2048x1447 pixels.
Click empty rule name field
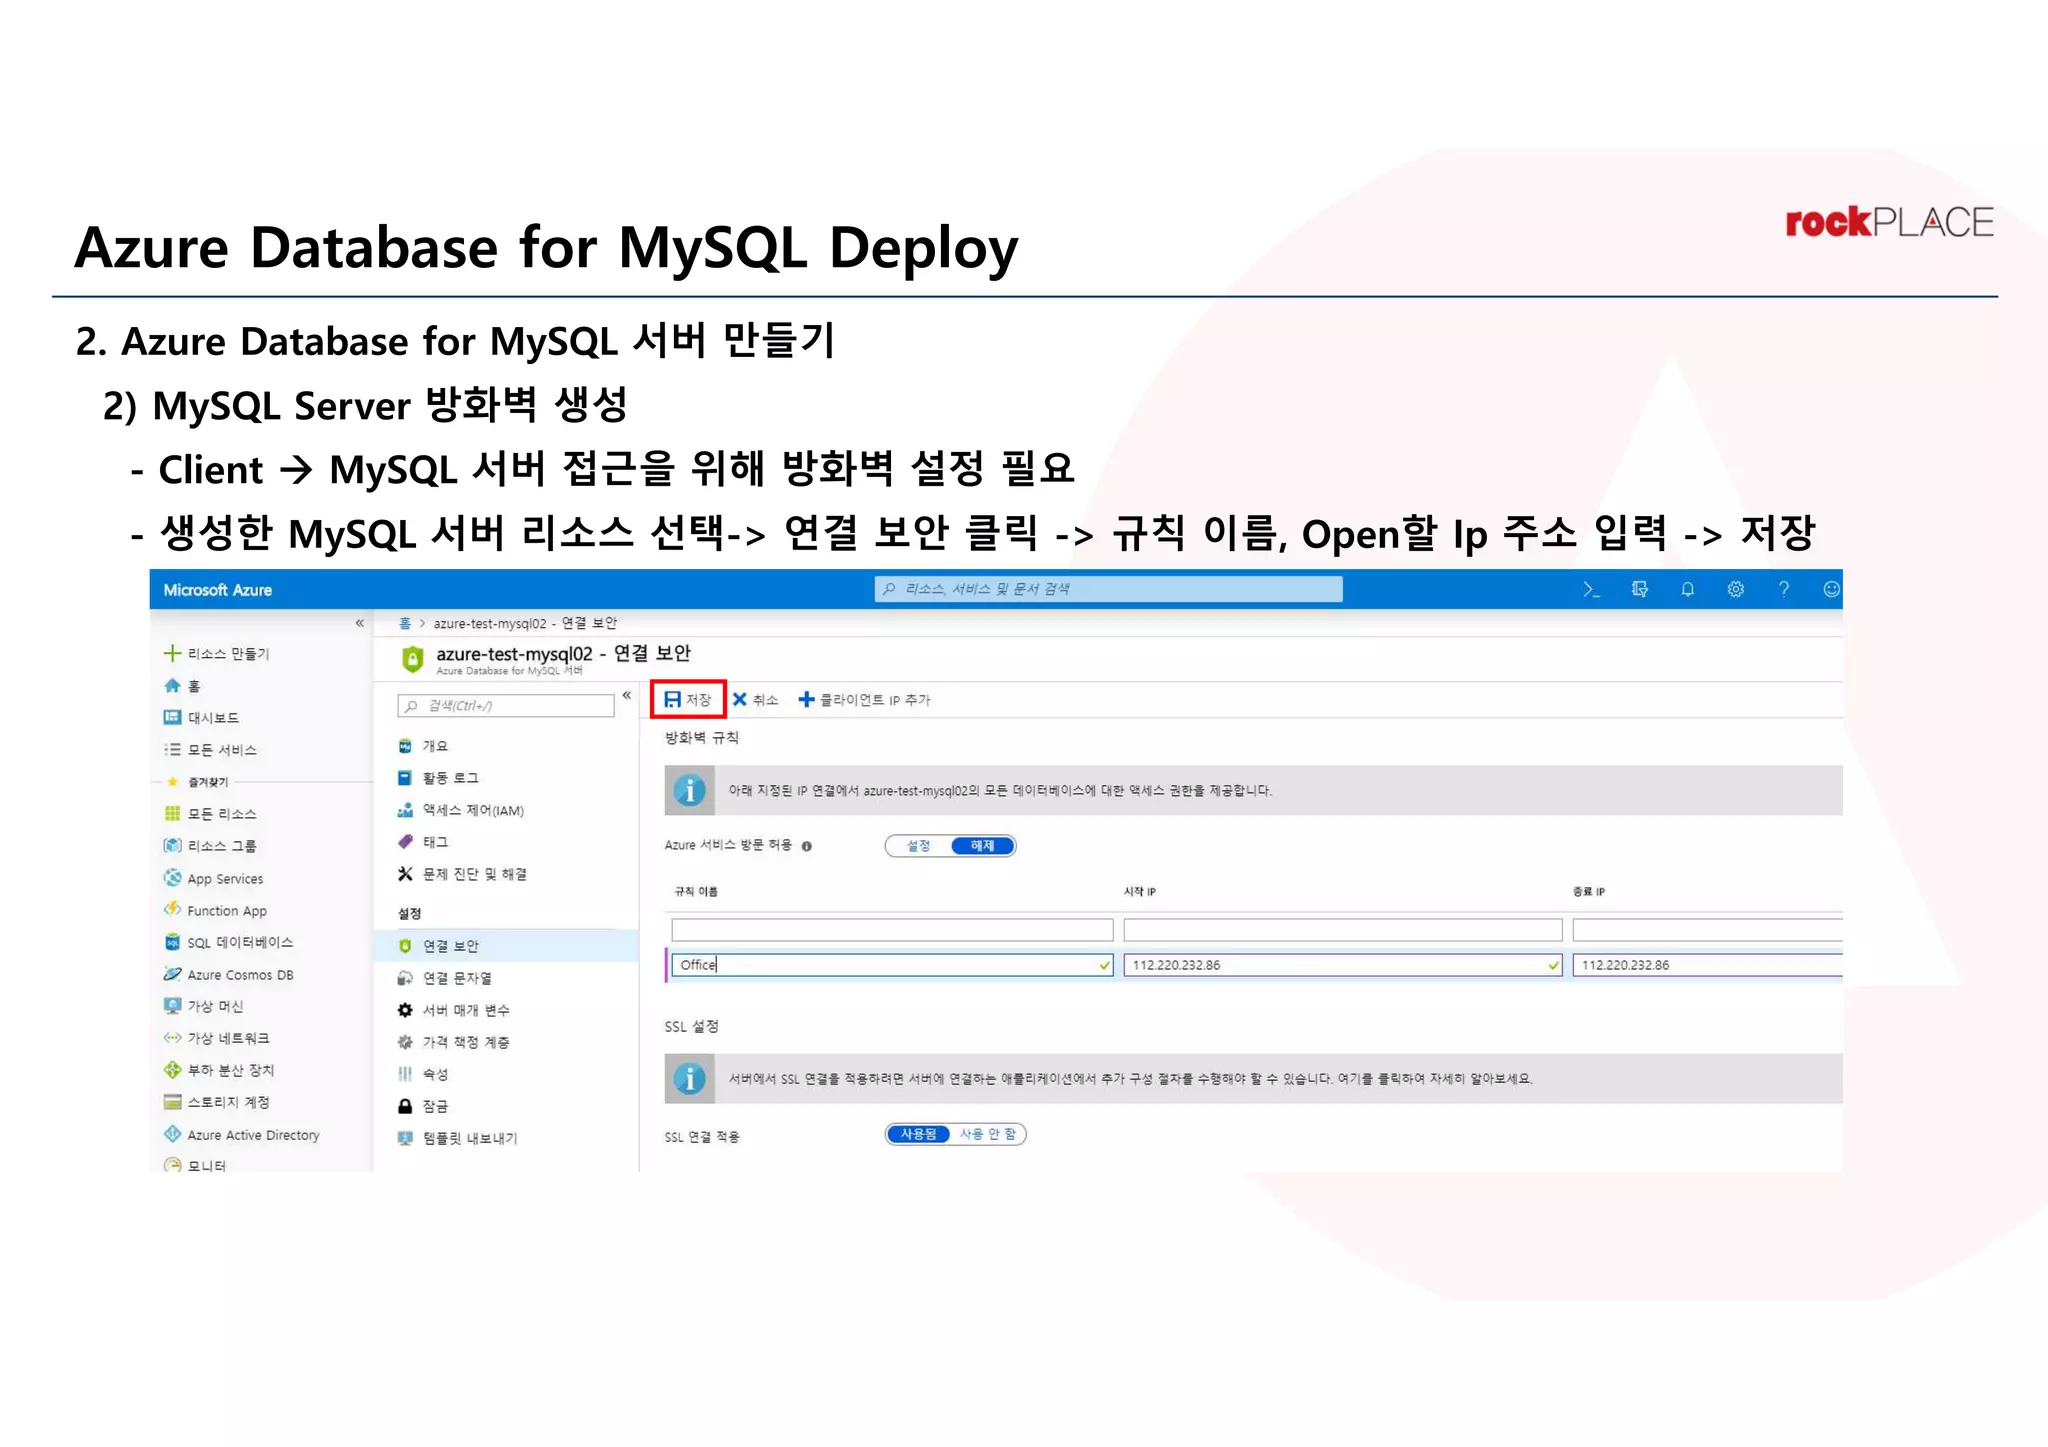892,930
